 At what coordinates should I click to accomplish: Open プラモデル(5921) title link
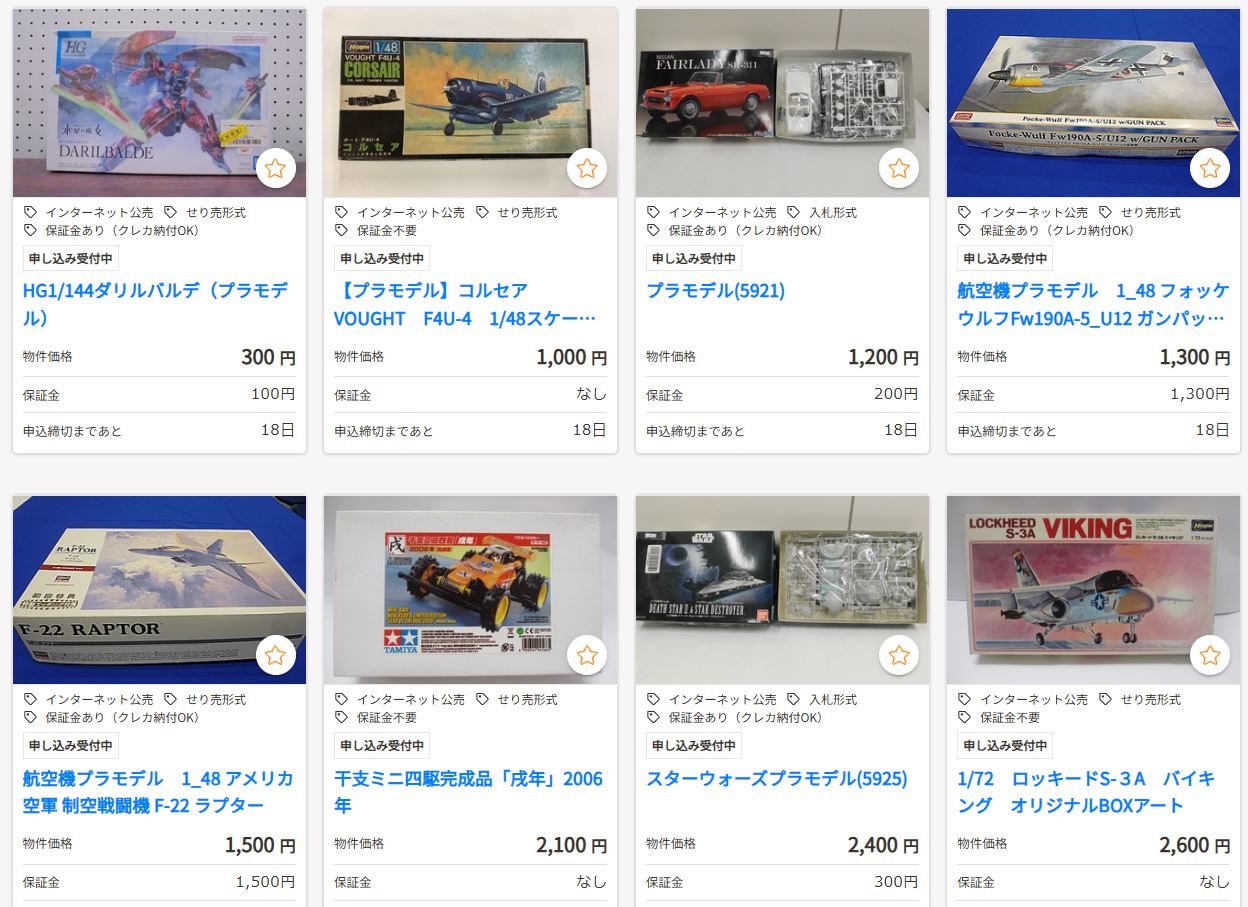coord(715,291)
